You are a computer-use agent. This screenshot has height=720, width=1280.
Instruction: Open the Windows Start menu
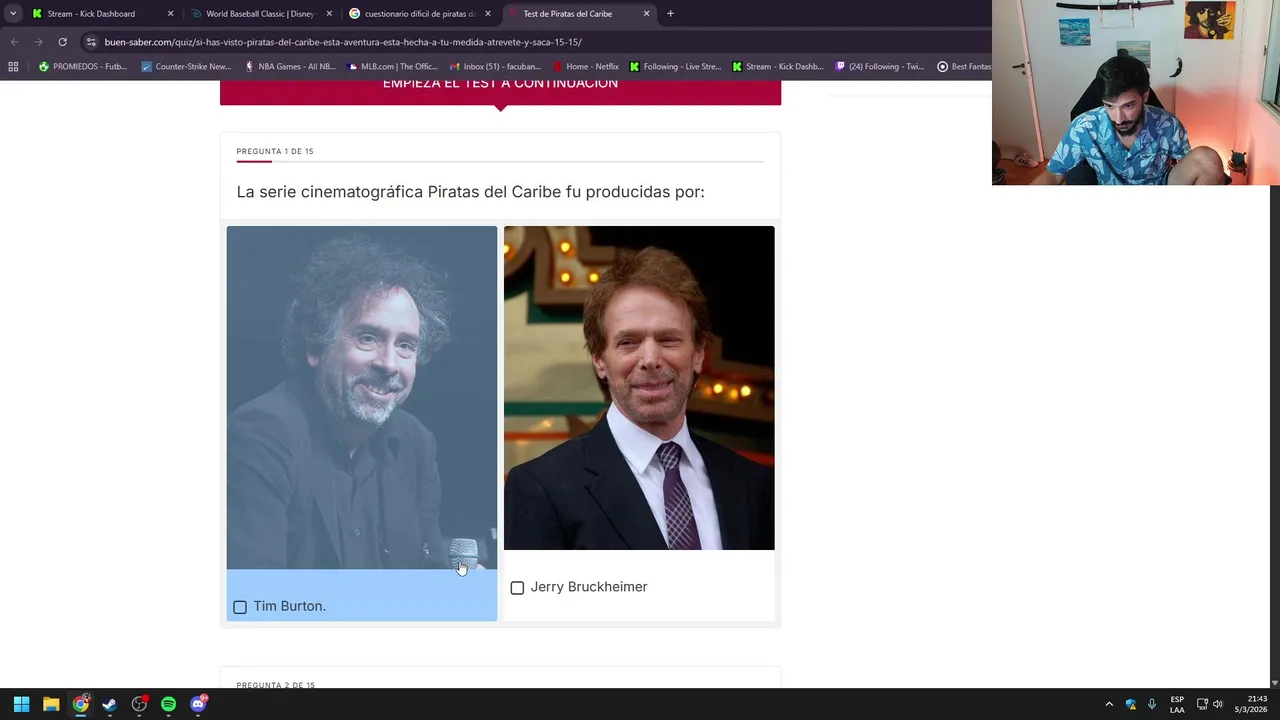coord(21,704)
